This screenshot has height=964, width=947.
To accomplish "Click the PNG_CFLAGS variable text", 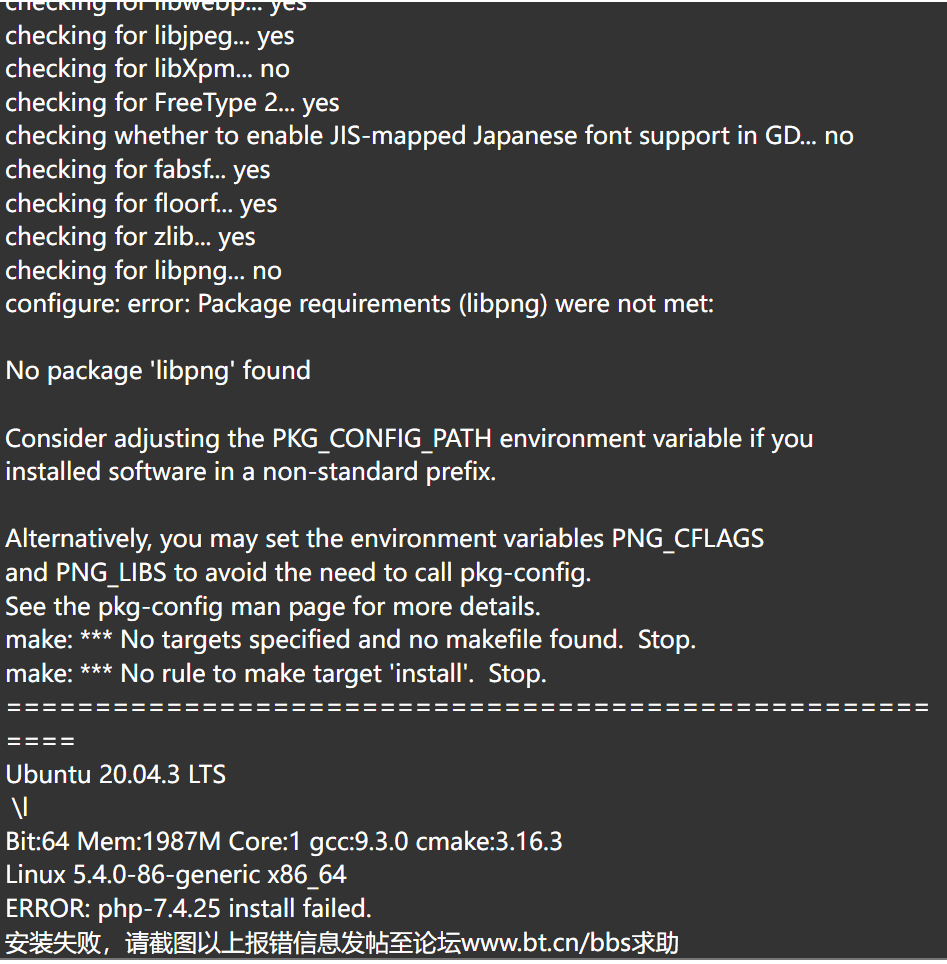I will click(687, 539).
